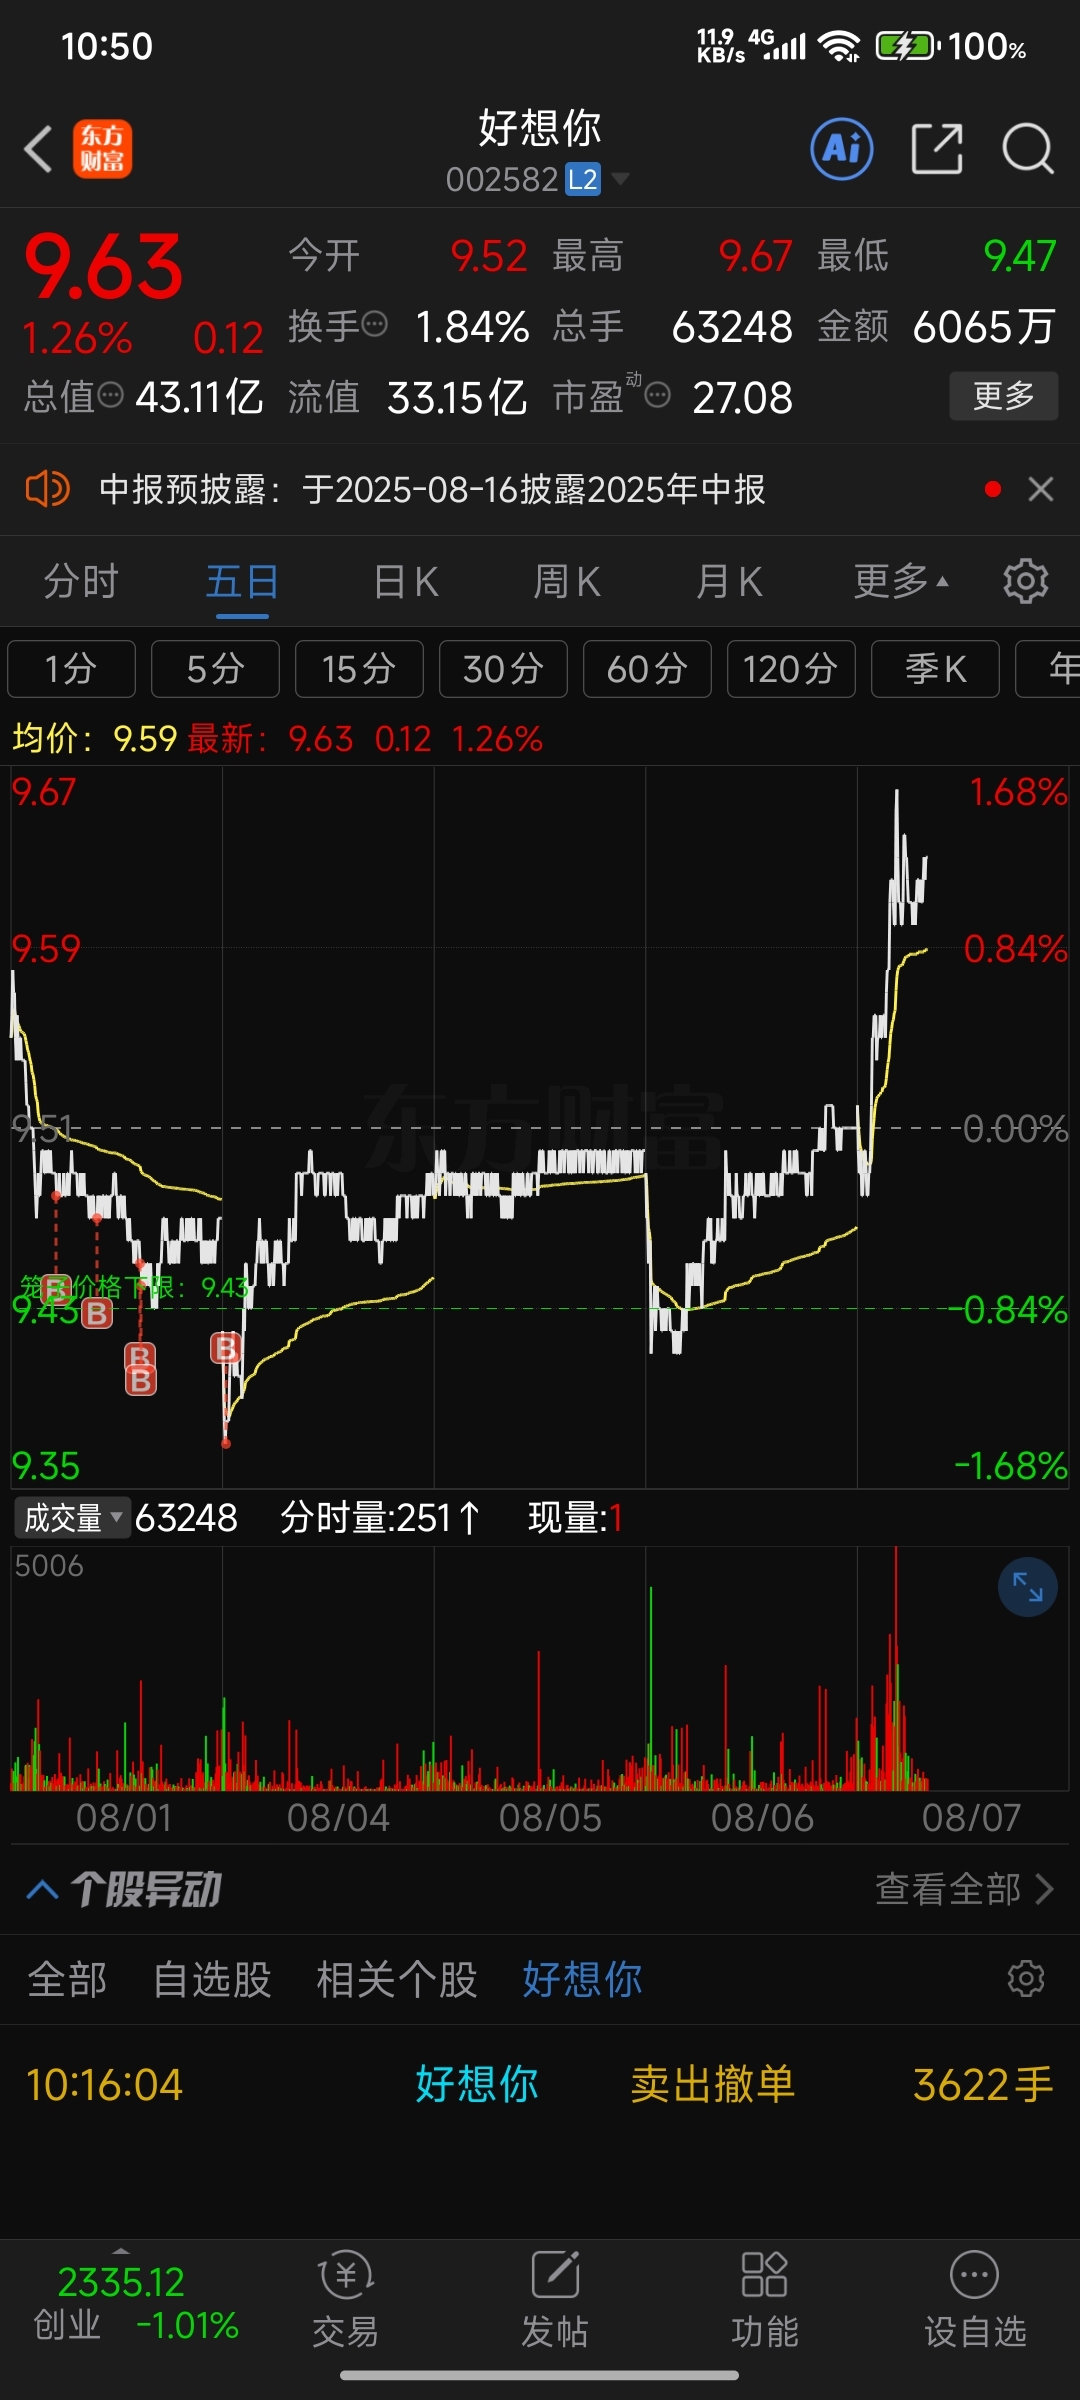1080x2400 pixels.
Task: Tap the B buy marker near 9.43
Action: coord(96,1313)
